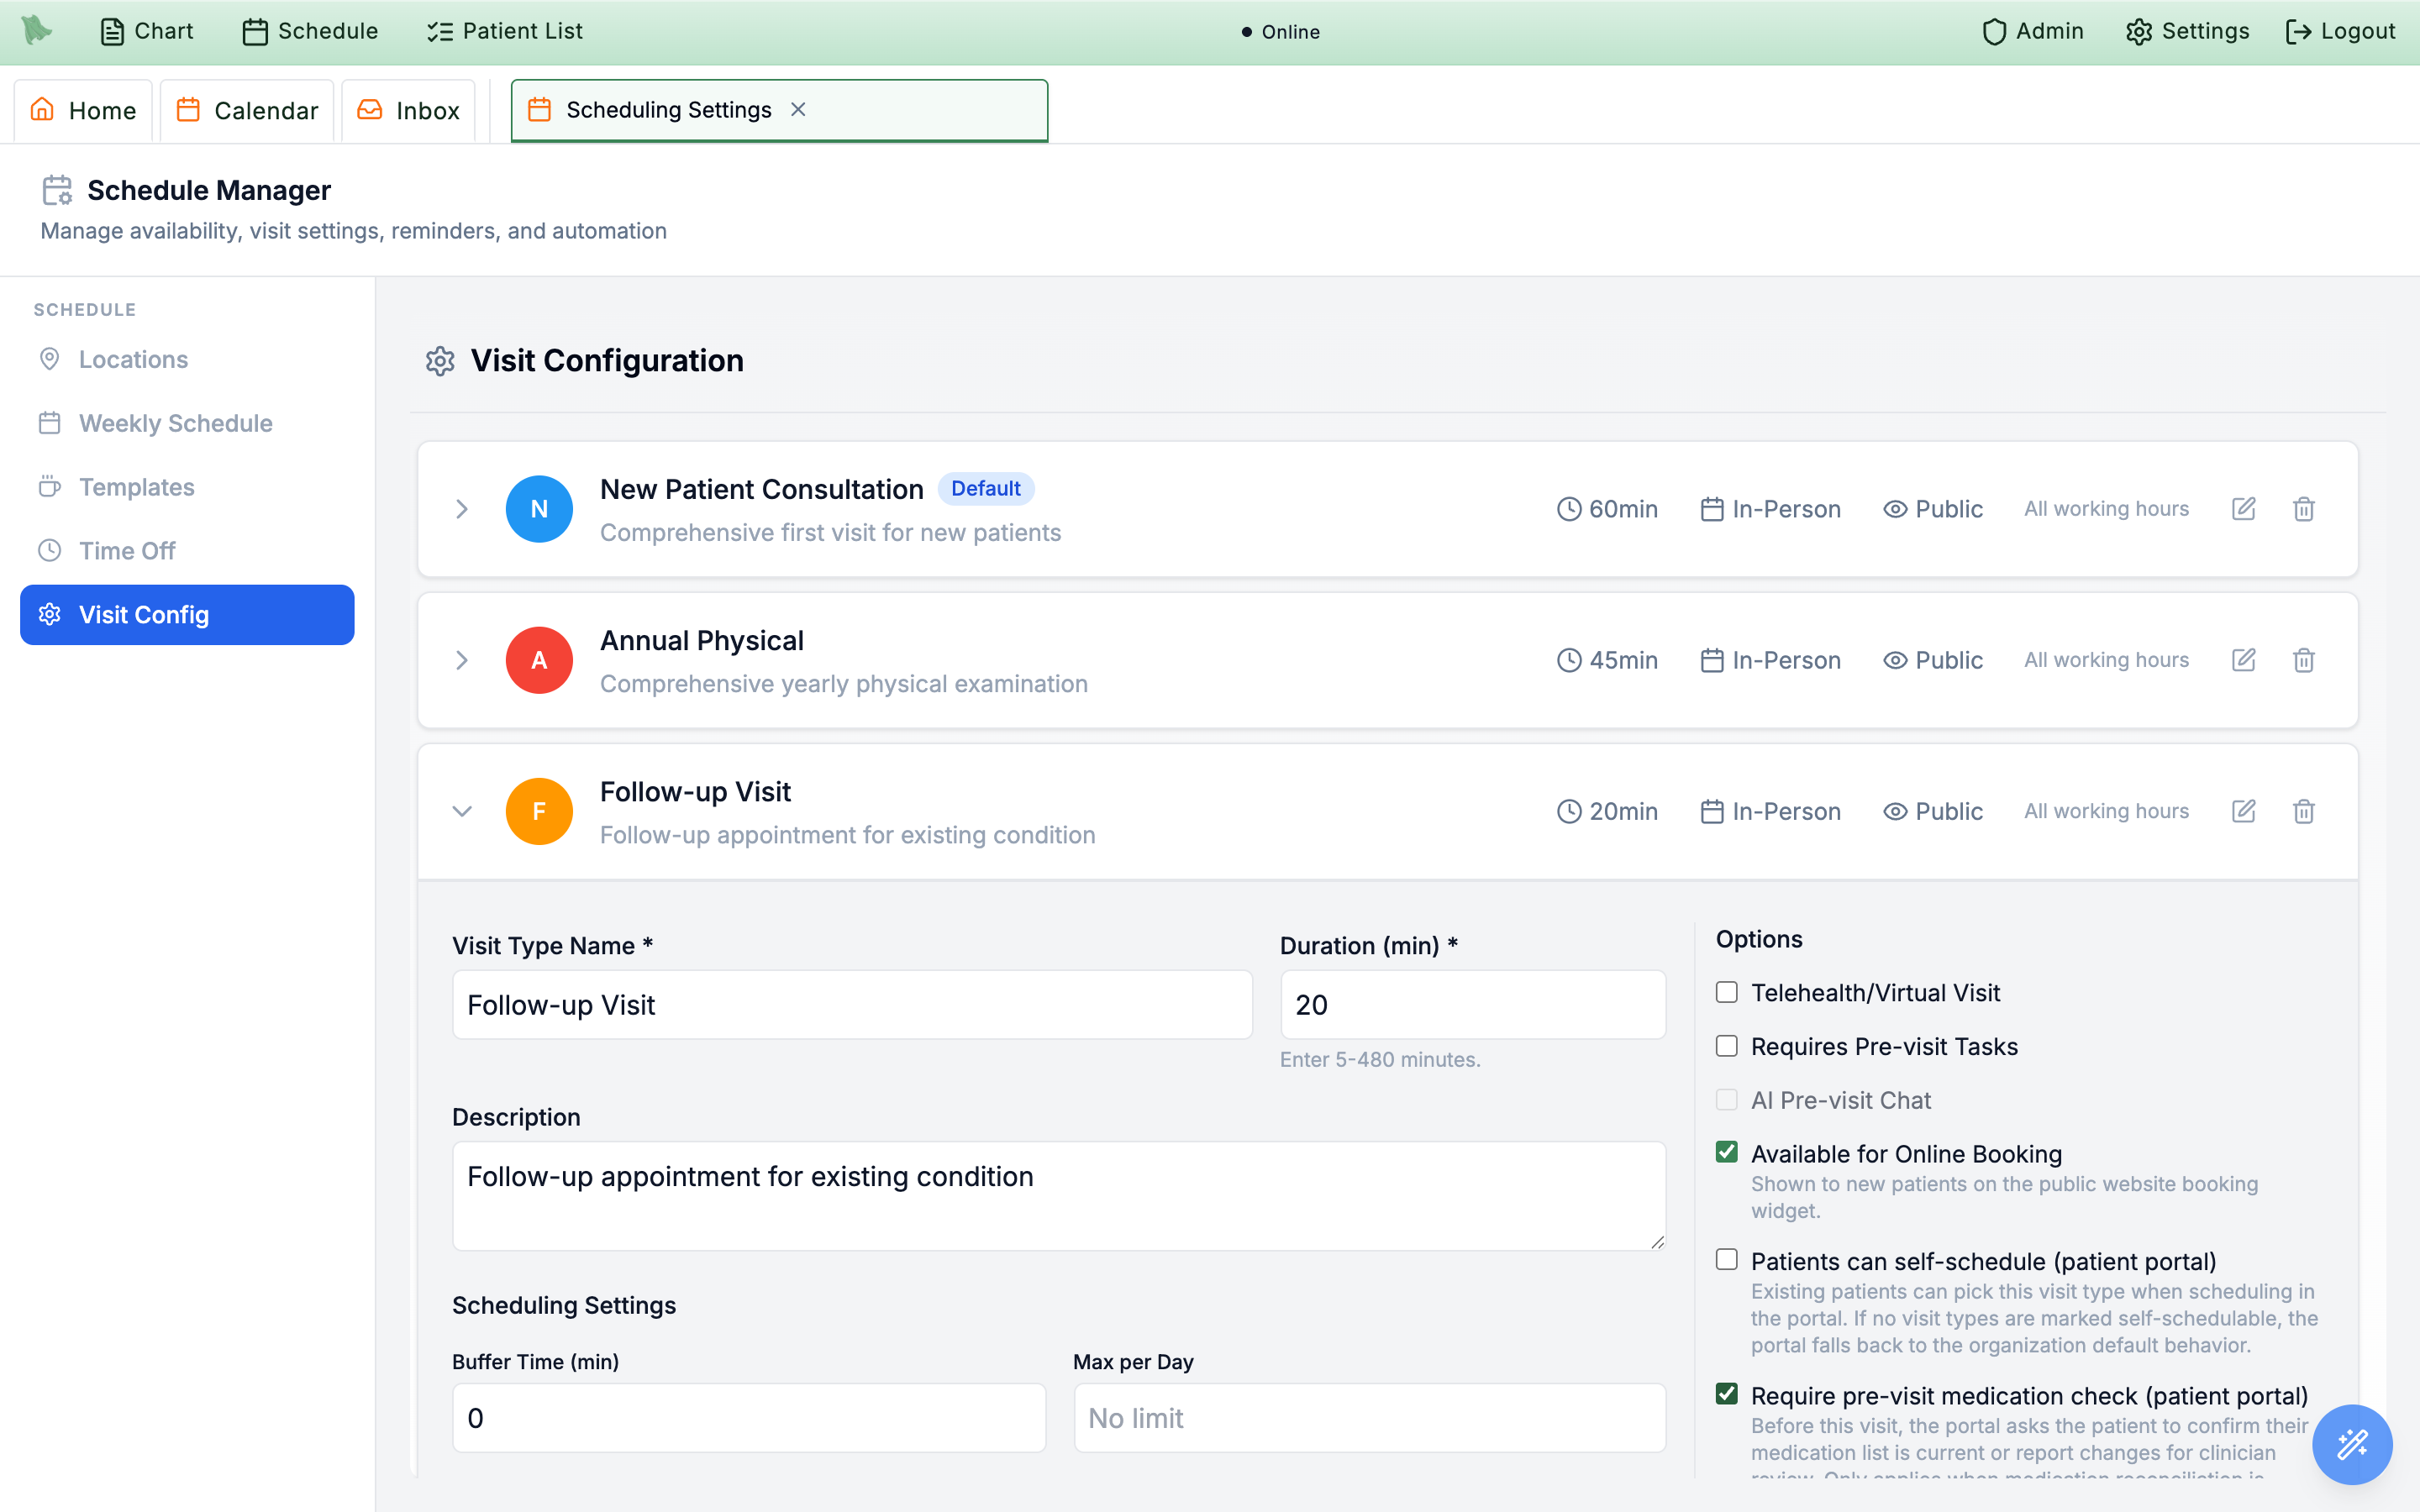Select Visit Config in the sidebar
The width and height of the screenshot is (2420, 1512).
coord(187,615)
